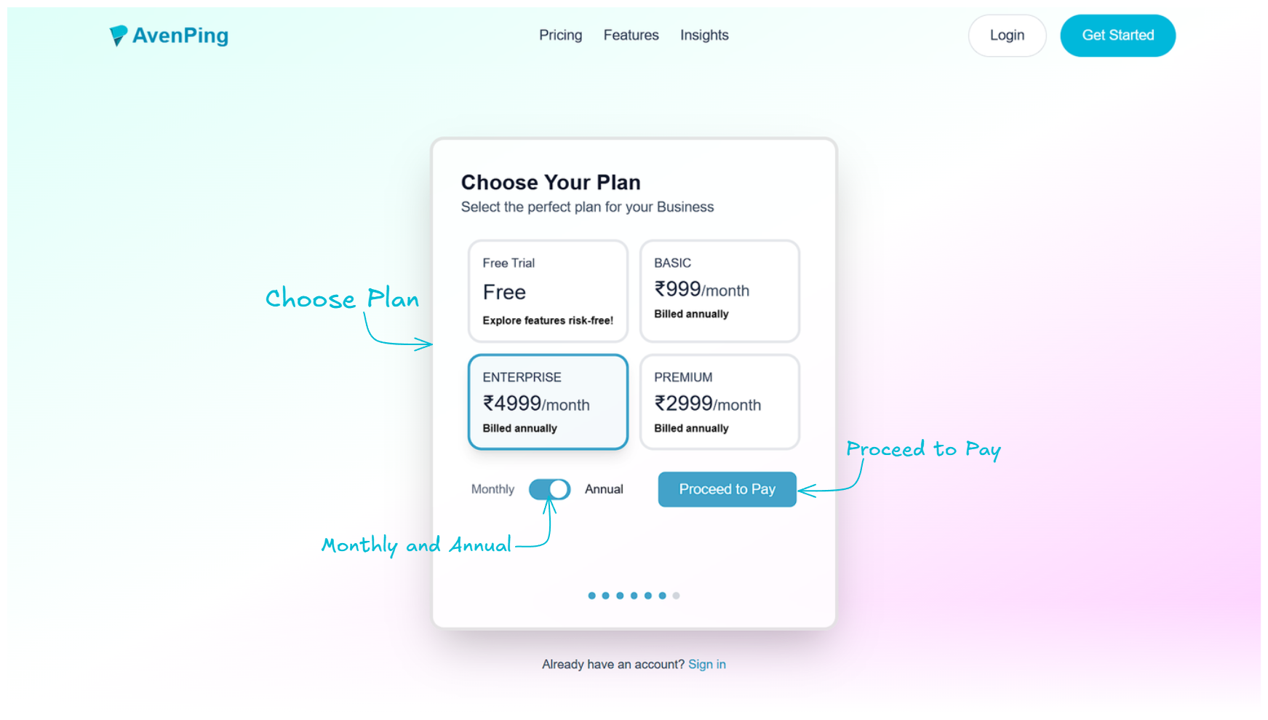Click the Login button

(1007, 35)
